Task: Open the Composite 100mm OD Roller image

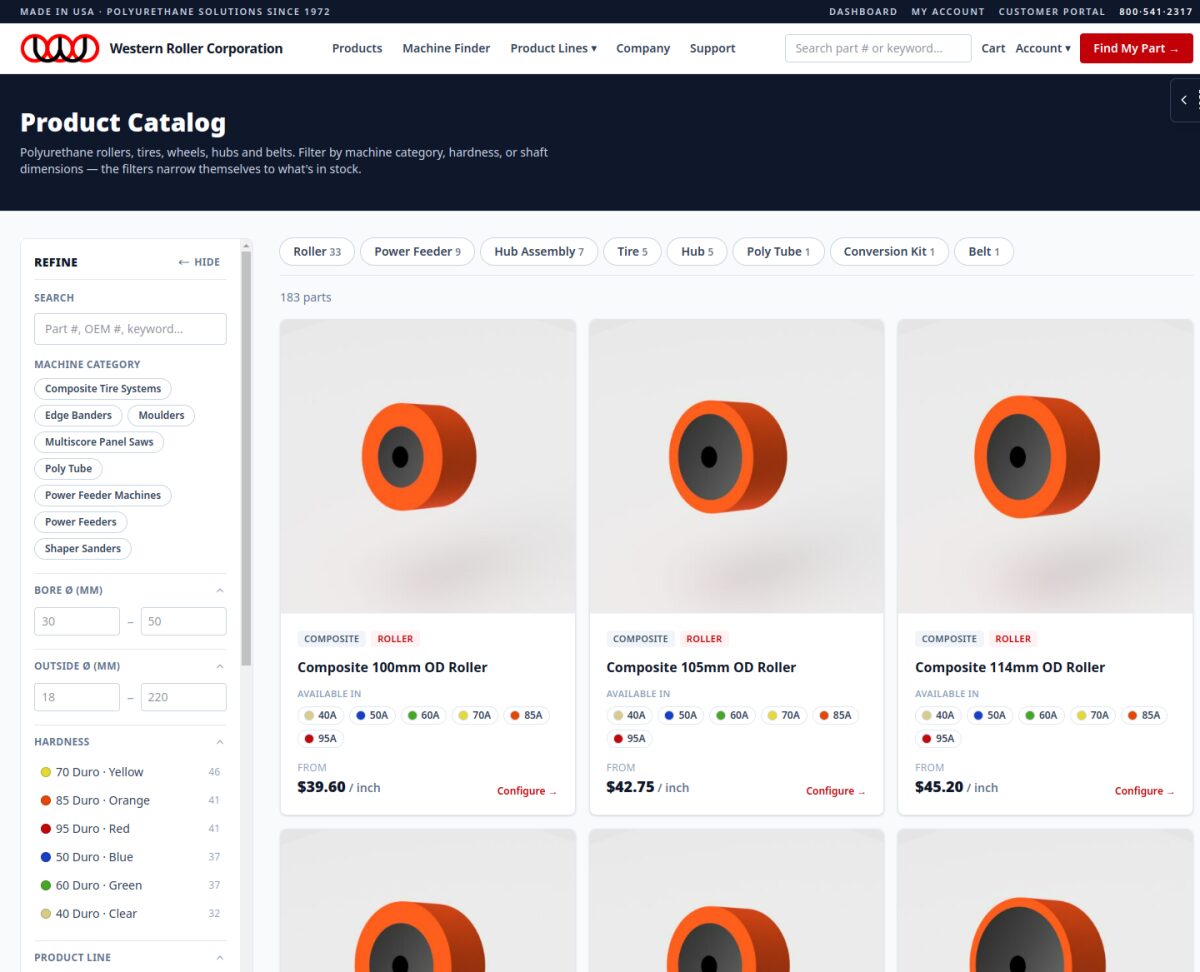Action: point(428,466)
